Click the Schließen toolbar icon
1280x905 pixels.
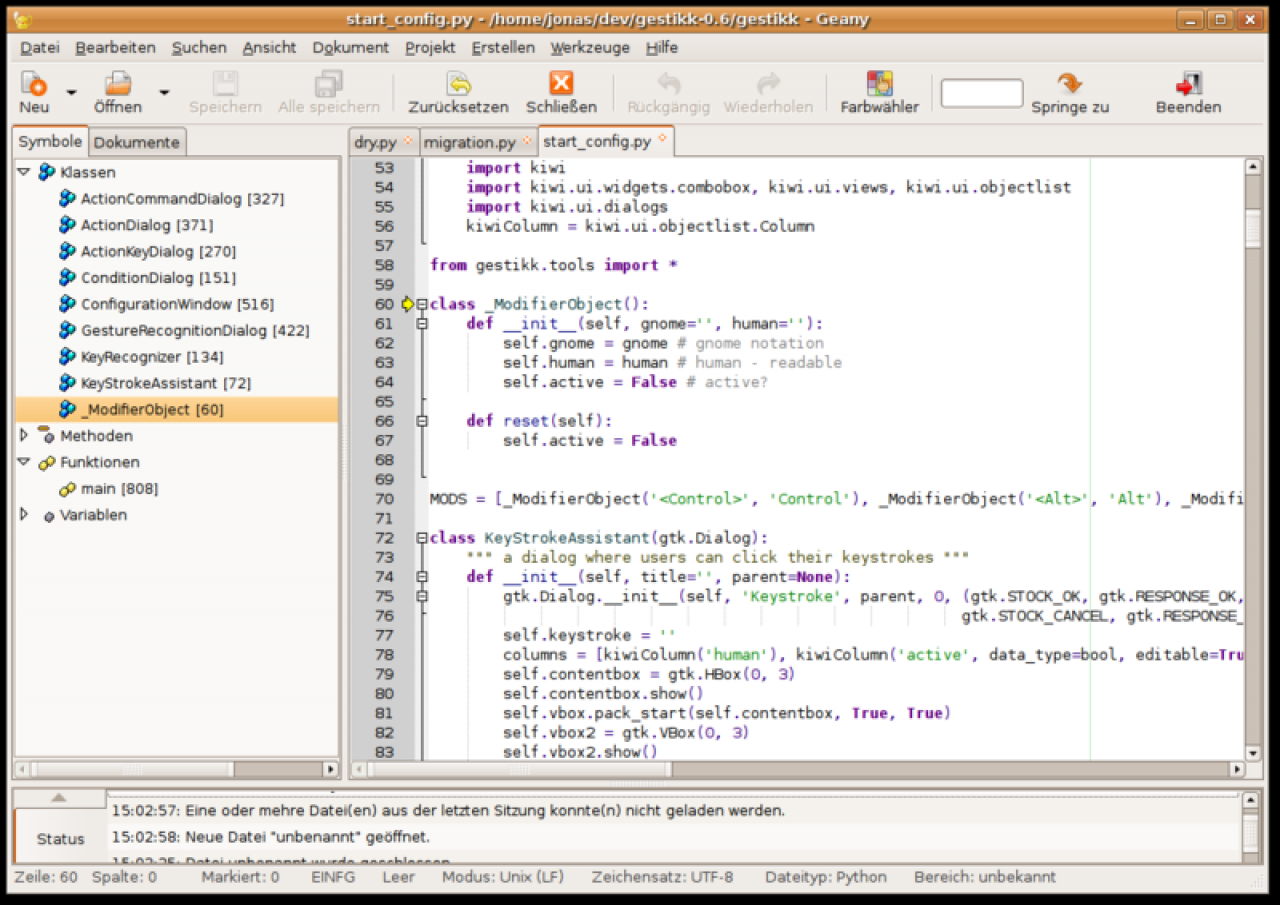[x=562, y=83]
